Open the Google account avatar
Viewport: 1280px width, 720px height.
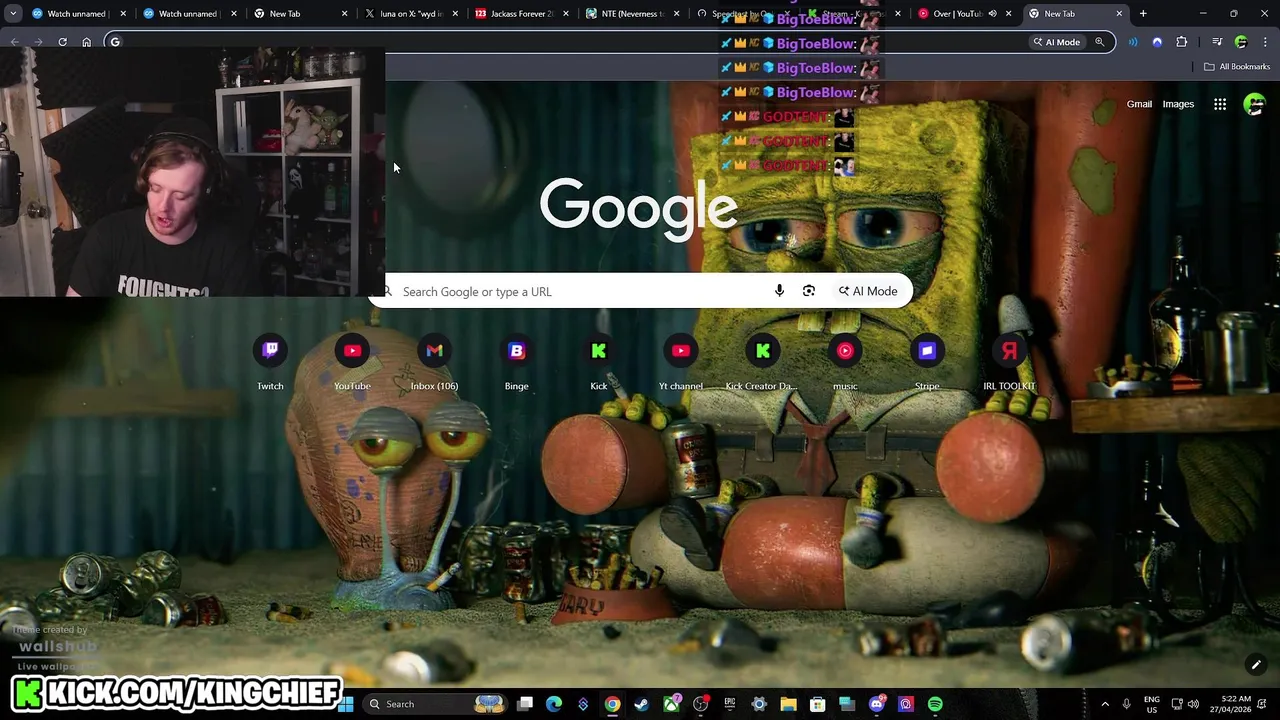tap(1254, 104)
